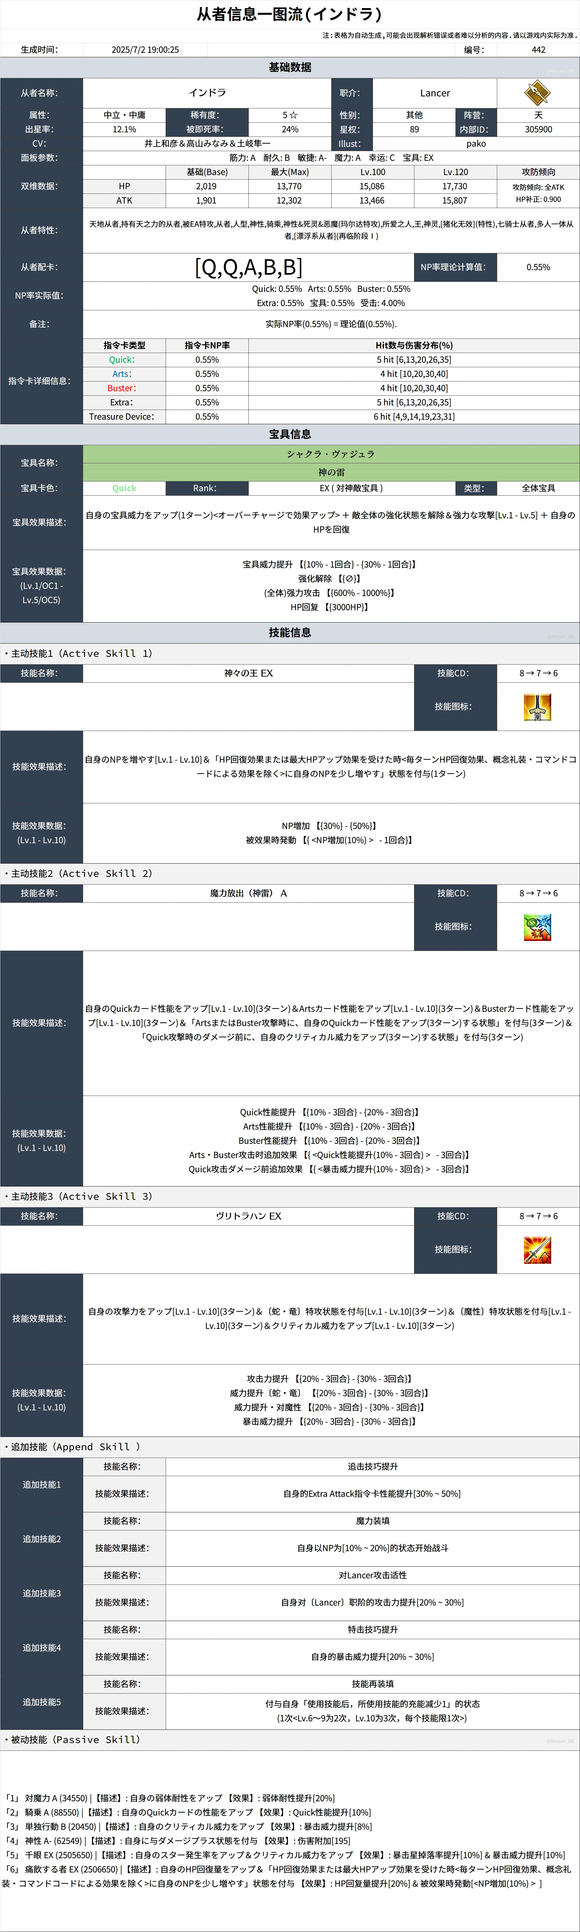Click the generation time 2025/7/2 19:00:25

coord(145,49)
